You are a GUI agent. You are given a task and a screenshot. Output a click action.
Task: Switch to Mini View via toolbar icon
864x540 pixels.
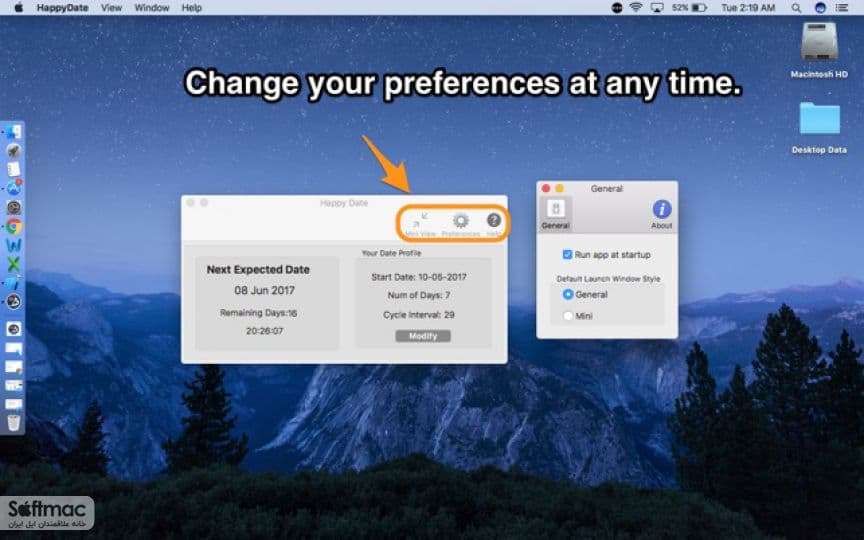[420, 220]
